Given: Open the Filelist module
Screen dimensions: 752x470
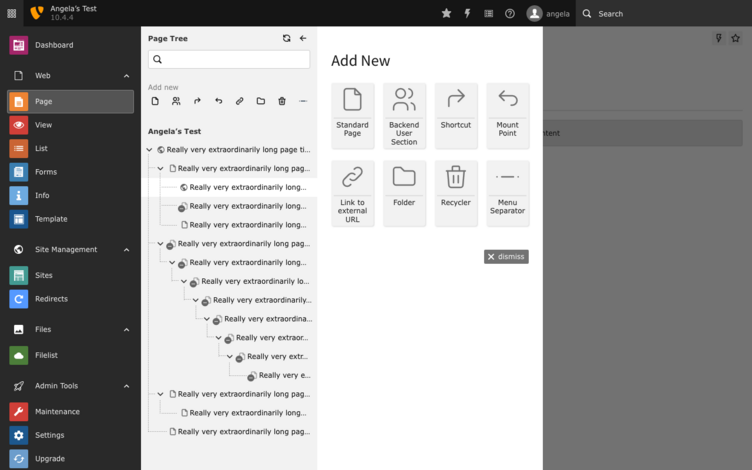Looking at the screenshot, I should (x=70, y=355).
